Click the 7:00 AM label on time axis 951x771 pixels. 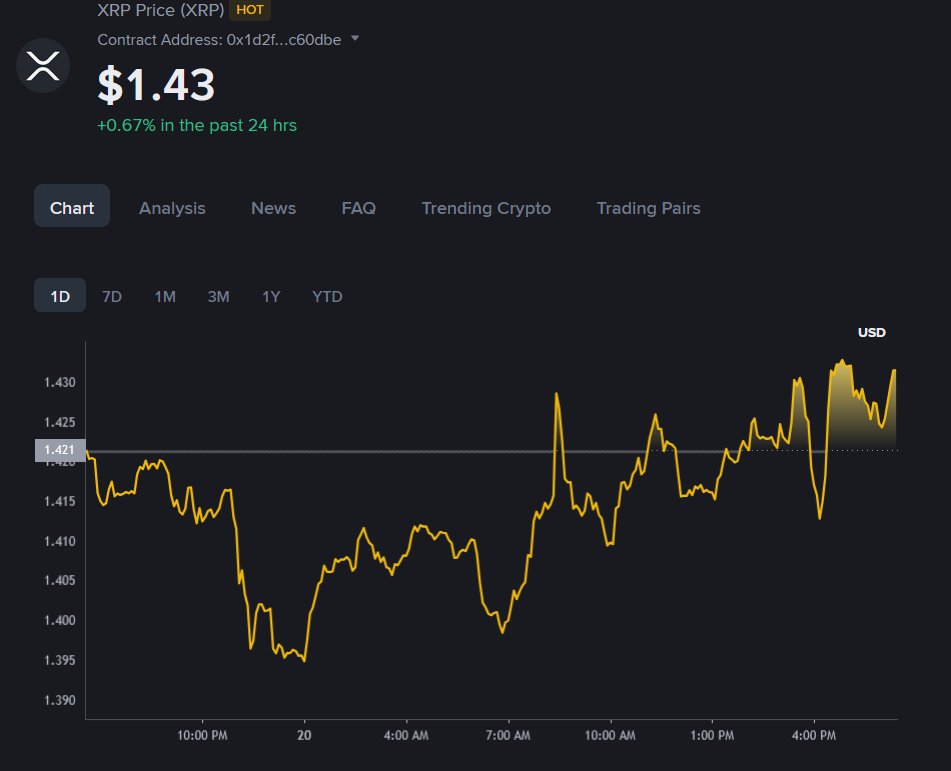507,735
